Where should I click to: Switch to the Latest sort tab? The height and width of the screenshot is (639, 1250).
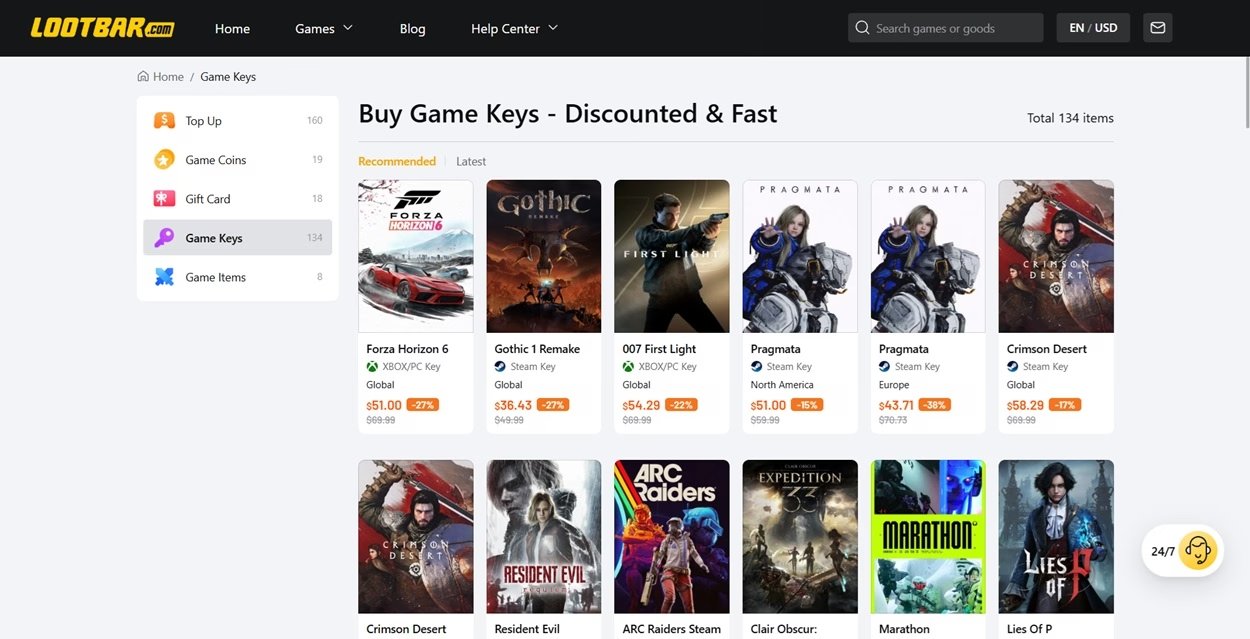pyautogui.click(x=471, y=161)
